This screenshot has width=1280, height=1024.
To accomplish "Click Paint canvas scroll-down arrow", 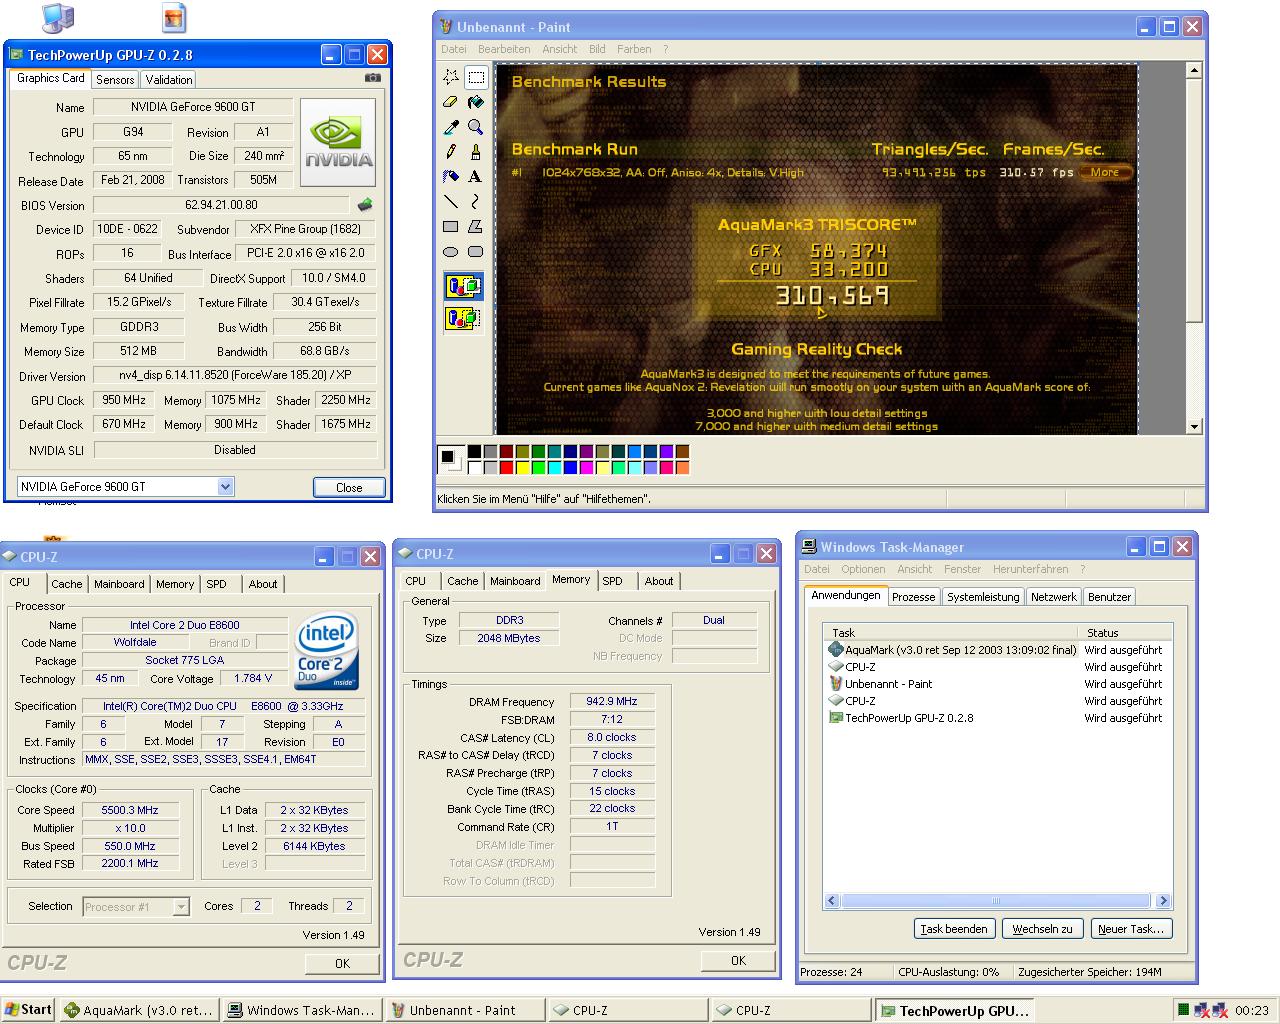I will click(1193, 426).
